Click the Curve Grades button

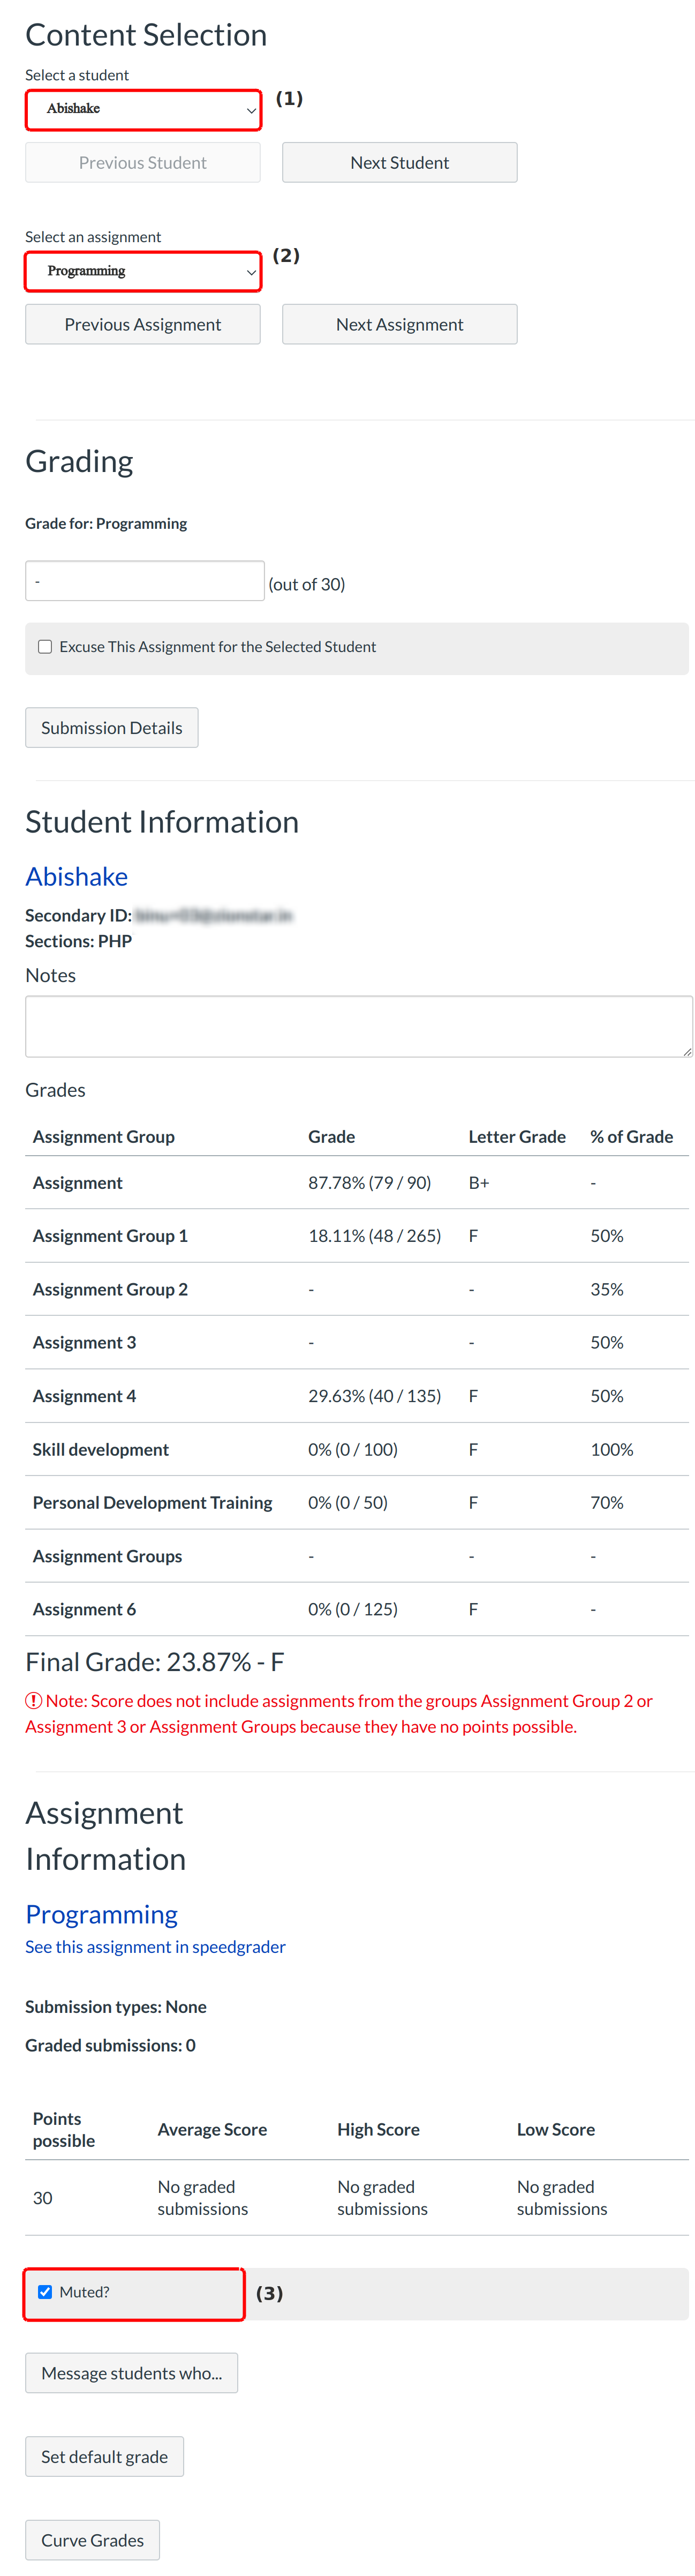[92, 2540]
